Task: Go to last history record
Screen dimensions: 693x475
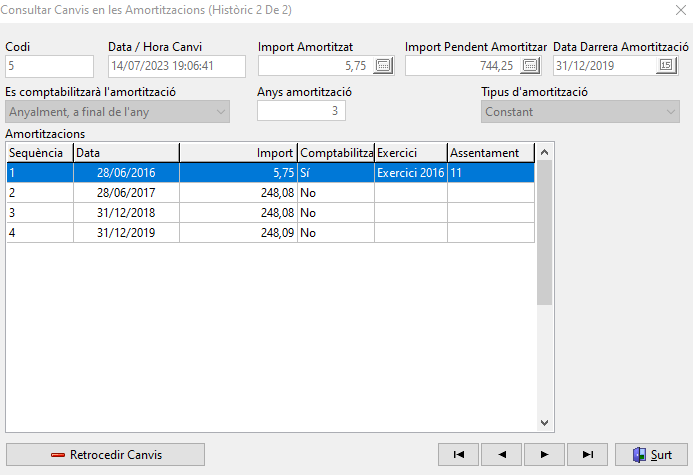Action: pyautogui.click(x=588, y=455)
